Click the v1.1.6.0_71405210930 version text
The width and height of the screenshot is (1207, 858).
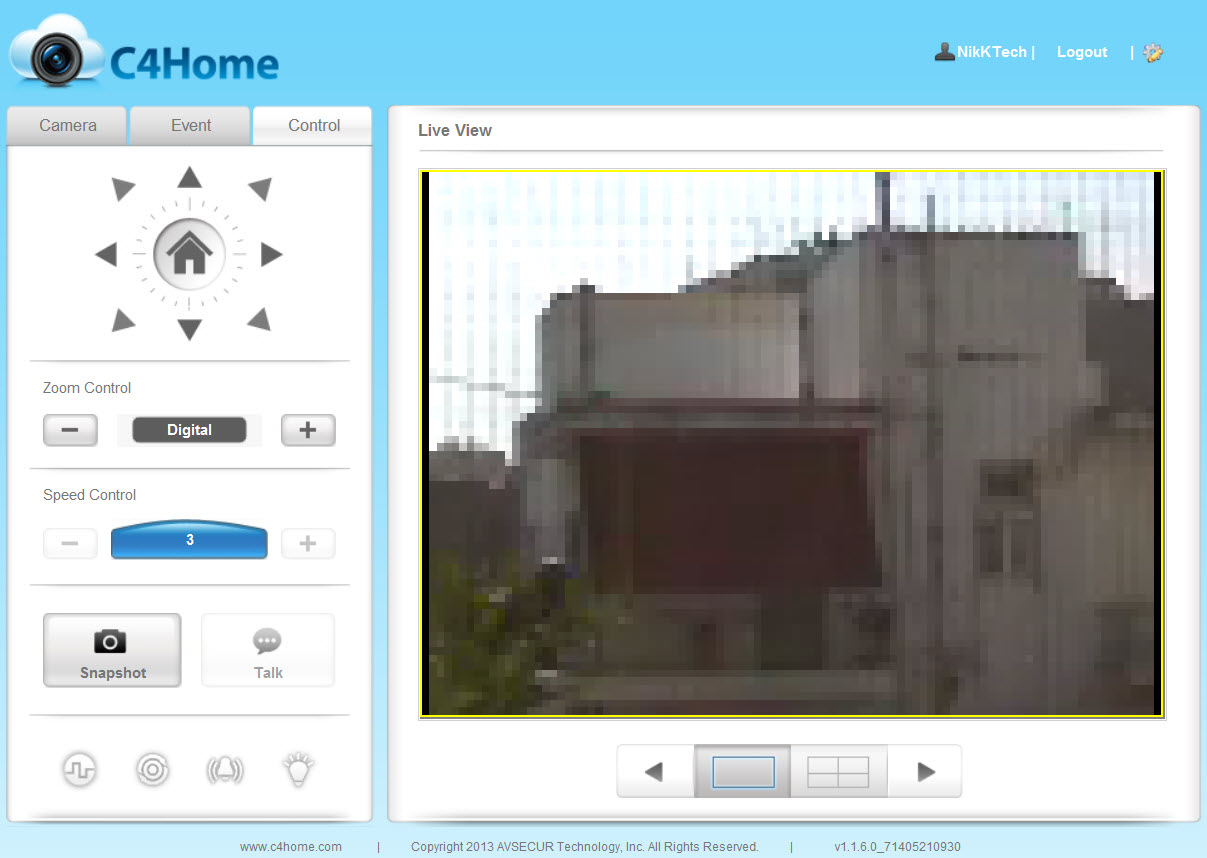coord(897,847)
